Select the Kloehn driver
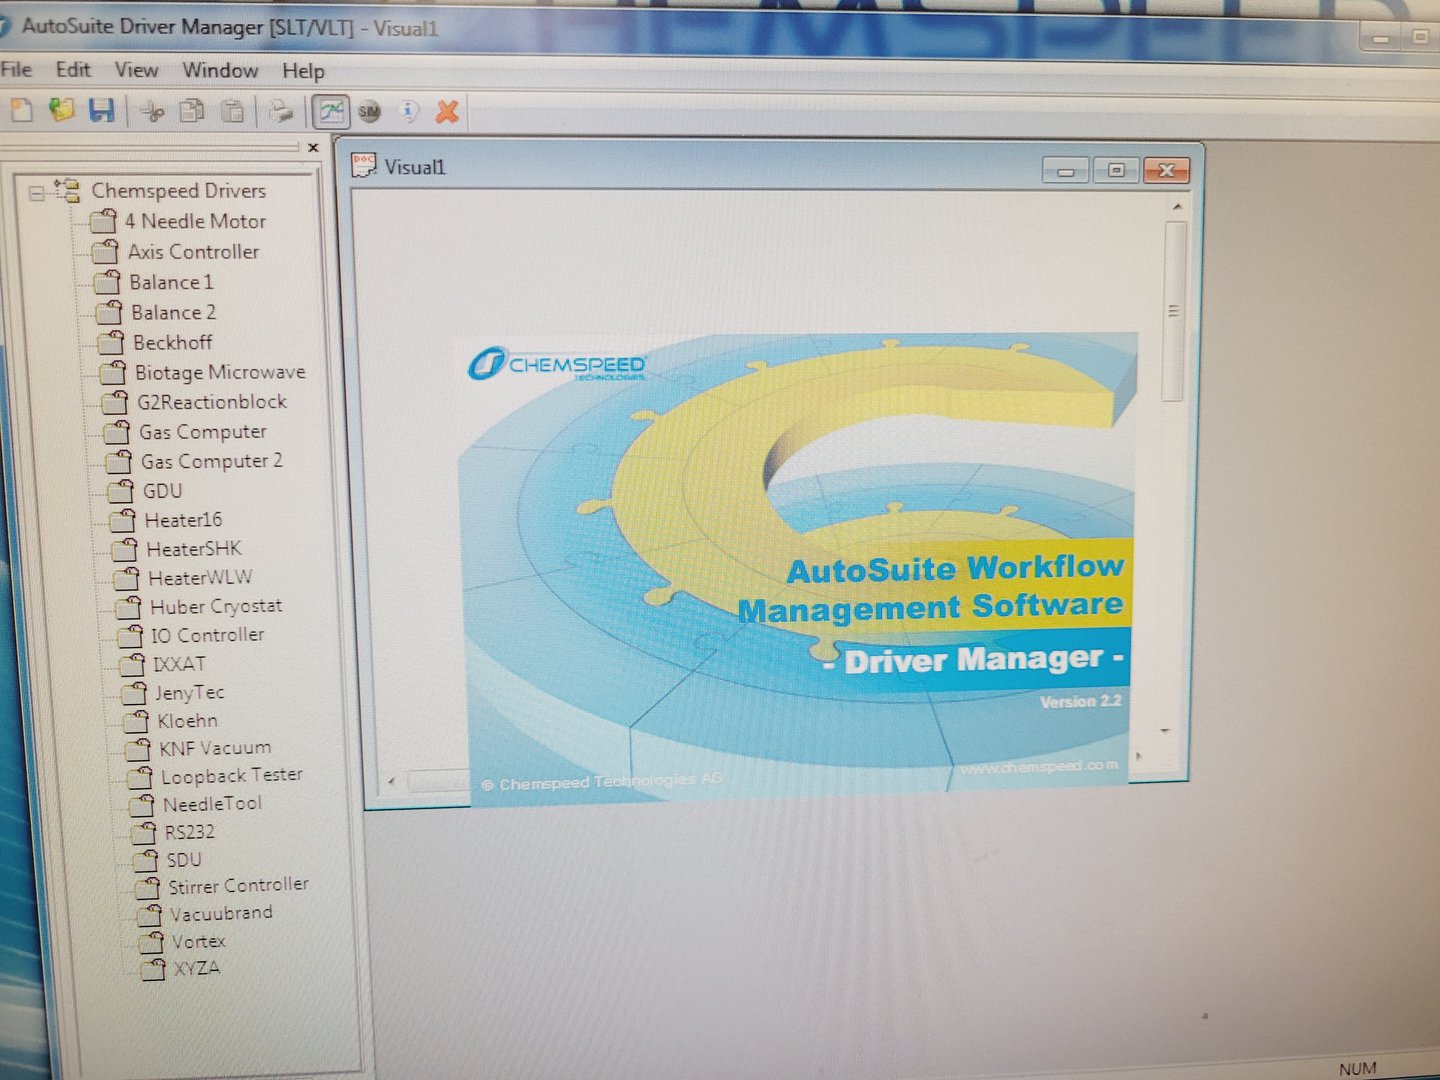1440x1080 pixels. click(x=187, y=720)
